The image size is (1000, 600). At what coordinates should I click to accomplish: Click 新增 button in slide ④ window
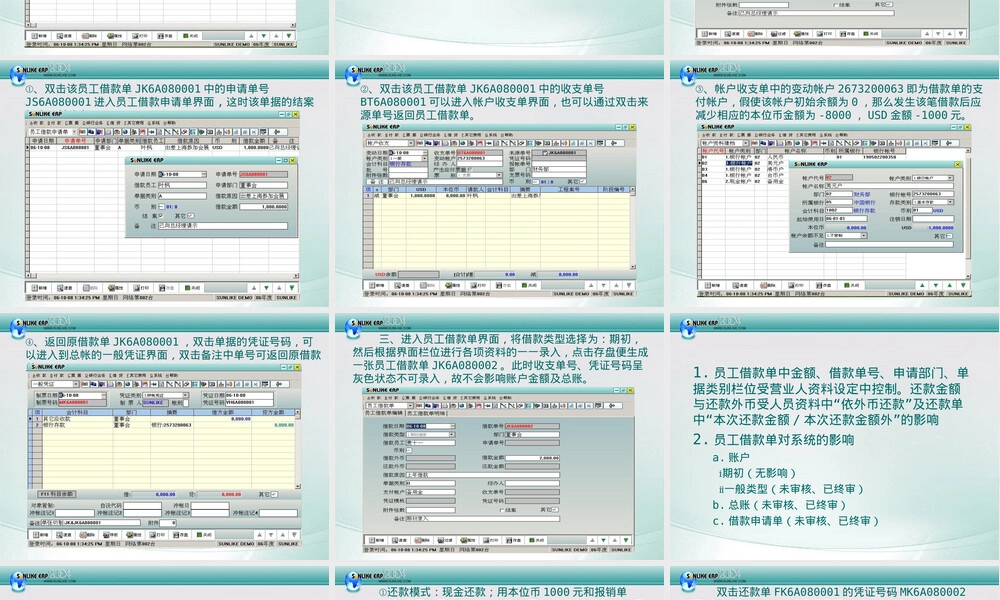coord(41,535)
